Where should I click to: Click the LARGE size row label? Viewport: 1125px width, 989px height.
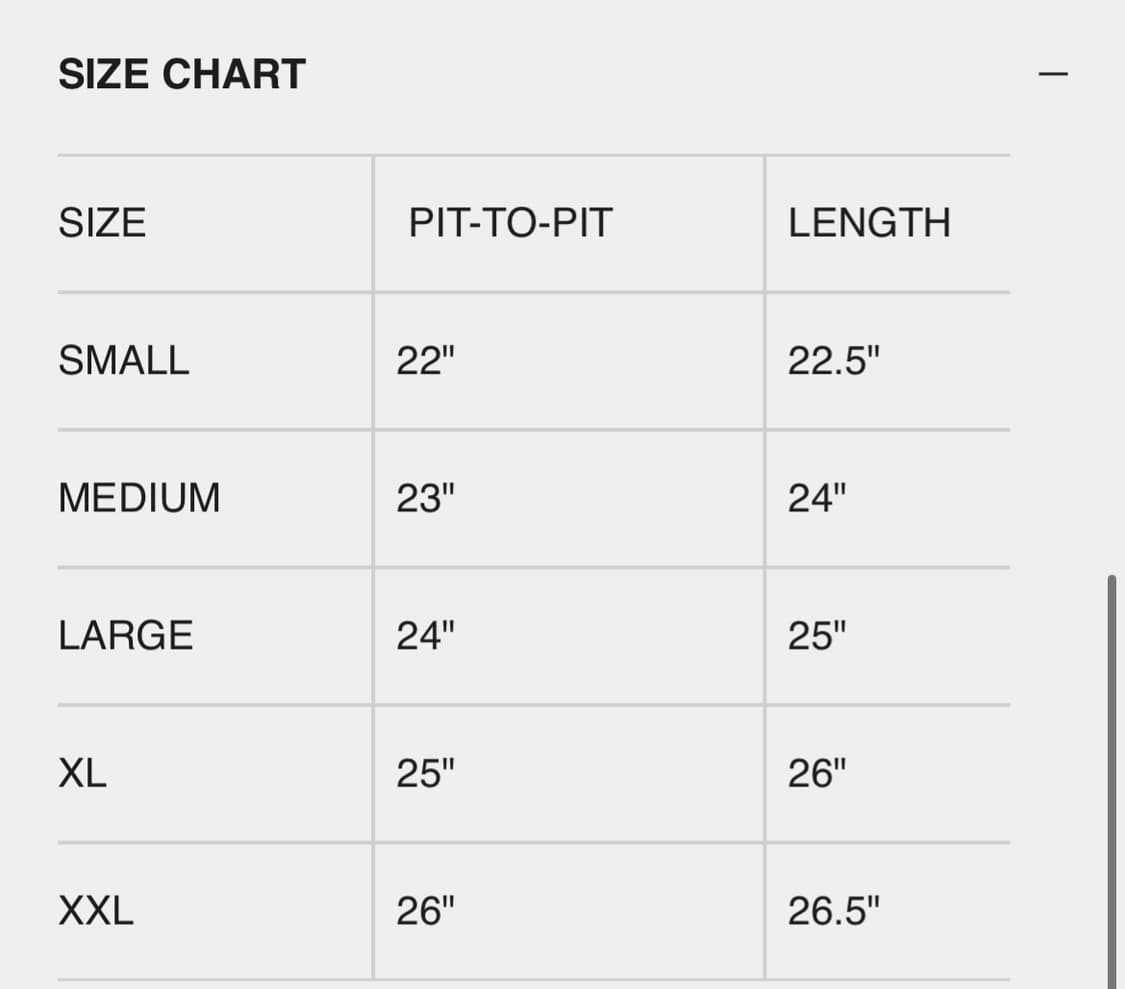(126, 636)
